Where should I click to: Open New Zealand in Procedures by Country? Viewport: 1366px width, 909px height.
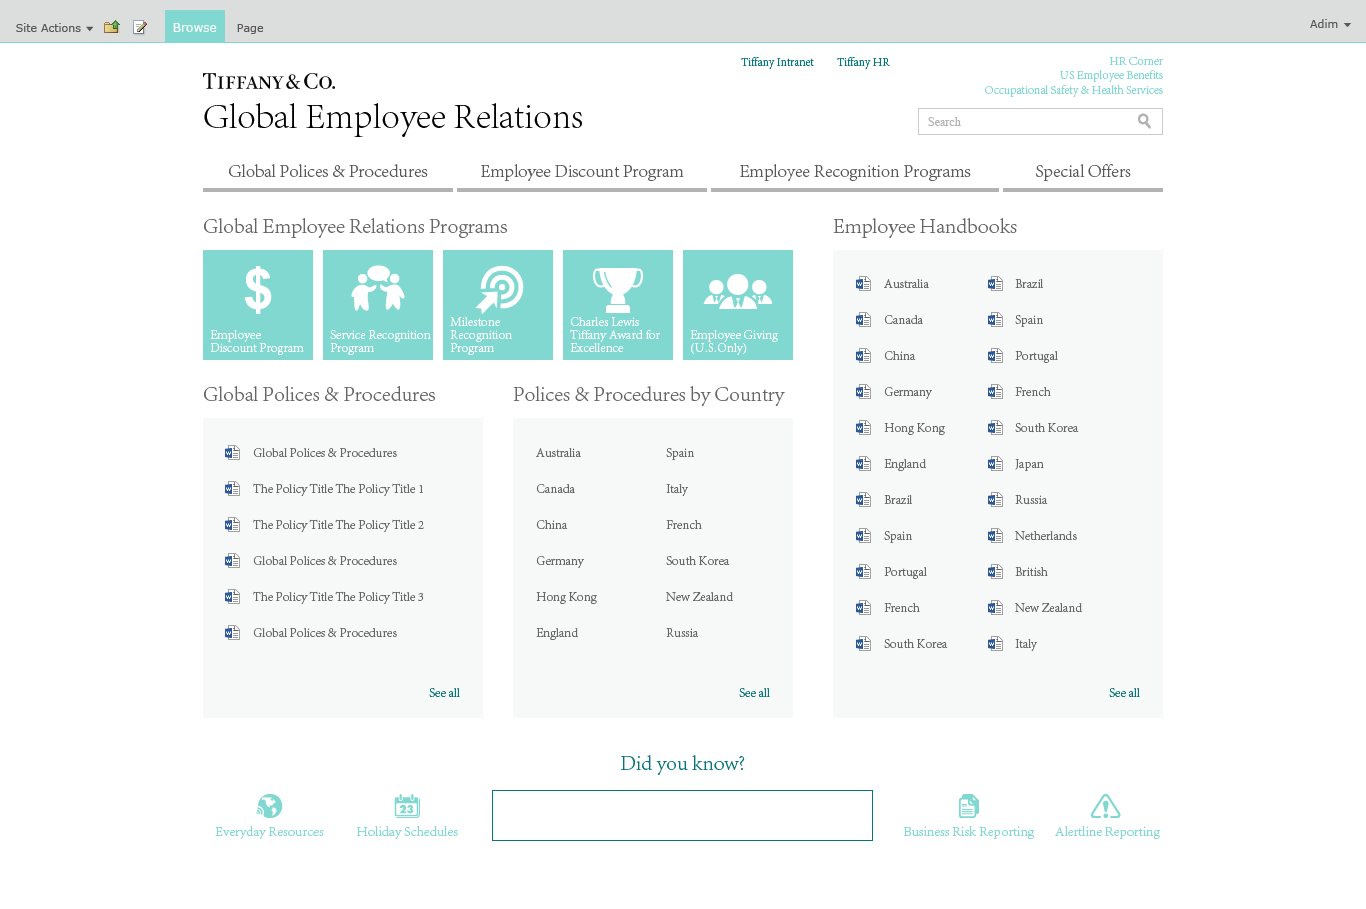click(699, 597)
